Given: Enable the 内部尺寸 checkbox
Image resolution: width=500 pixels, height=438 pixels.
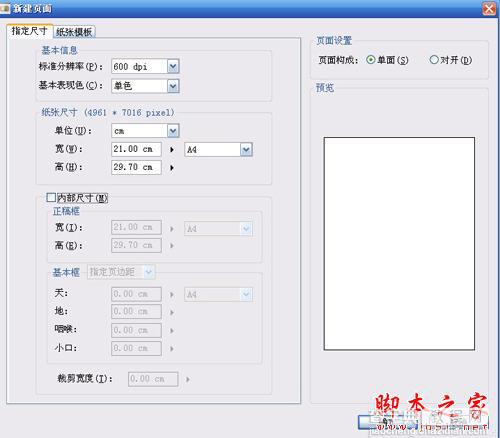Looking at the screenshot, I should tap(51, 198).
